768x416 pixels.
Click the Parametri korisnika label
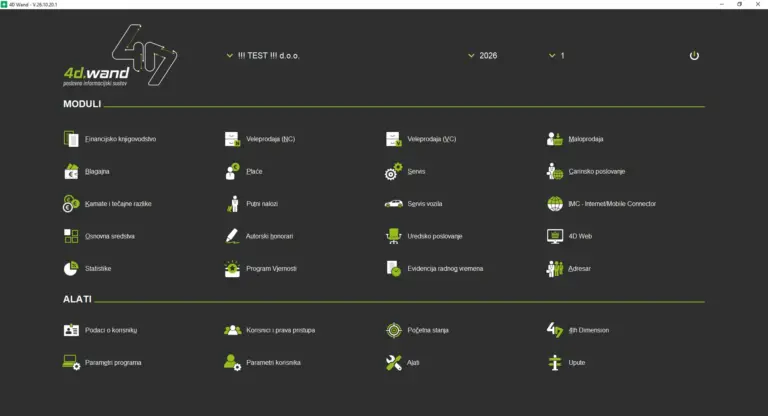click(x=273, y=363)
